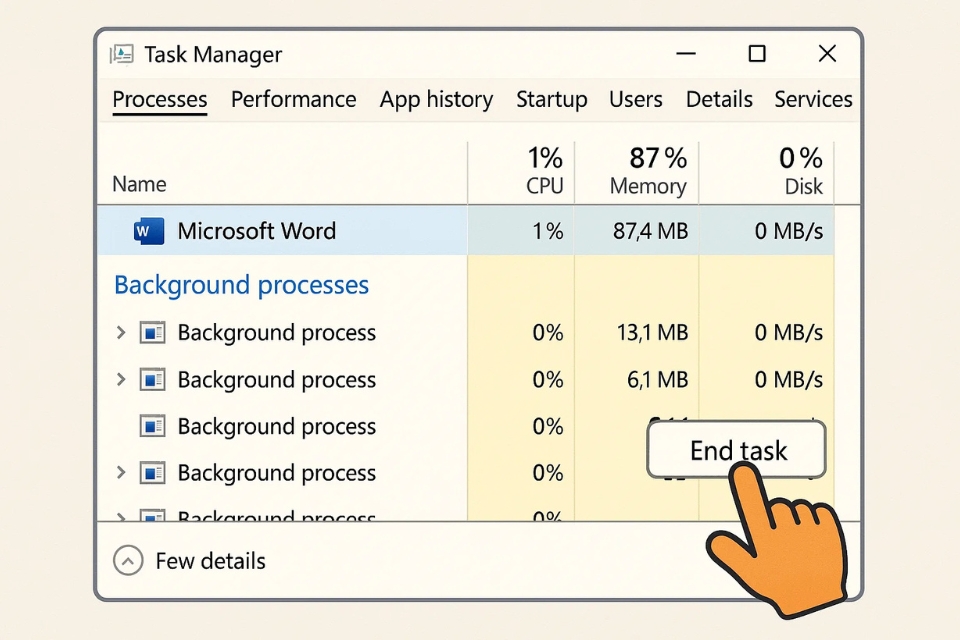Image resolution: width=960 pixels, height=640 pixels.
Task: Select the first Background process icon
Action: tap(153, 332)
